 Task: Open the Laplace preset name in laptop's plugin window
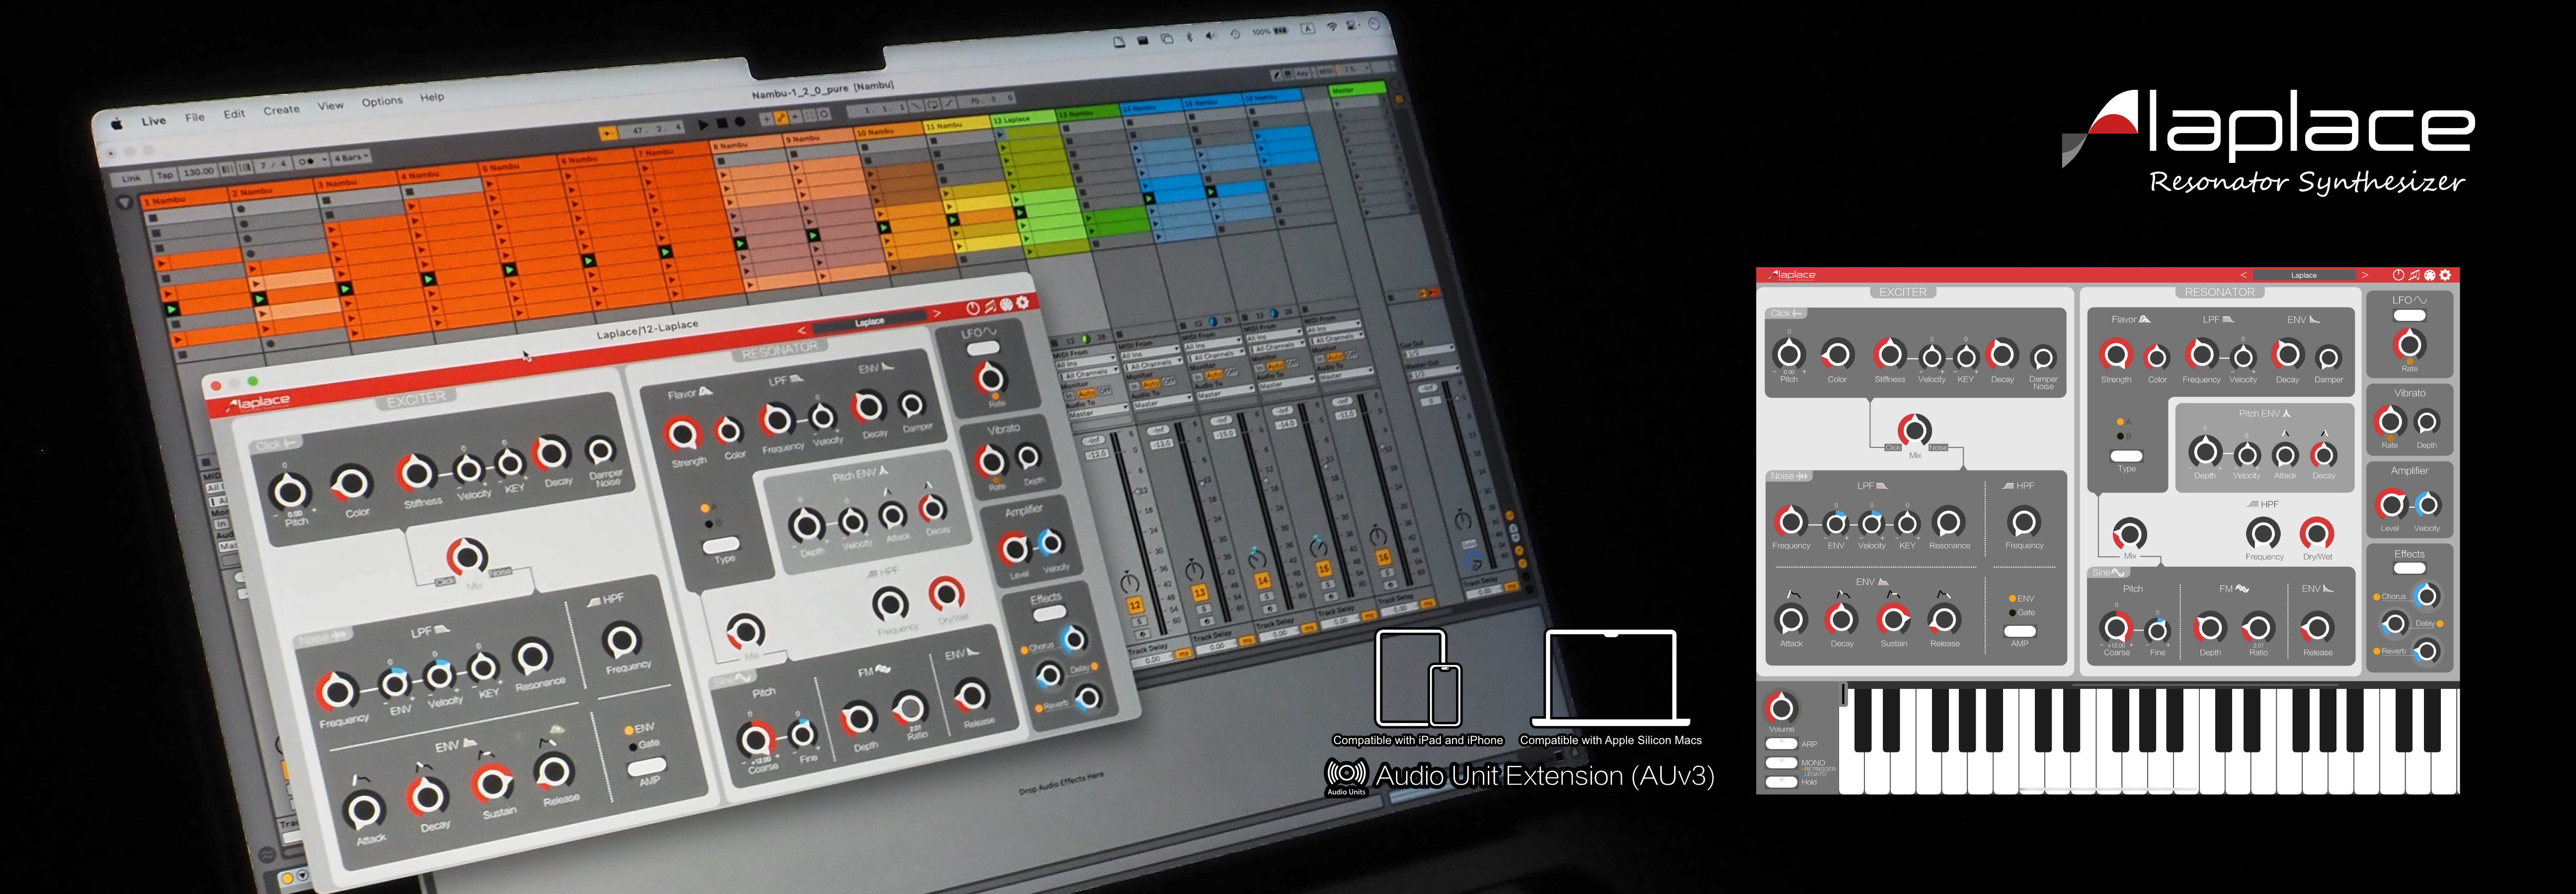869,322
